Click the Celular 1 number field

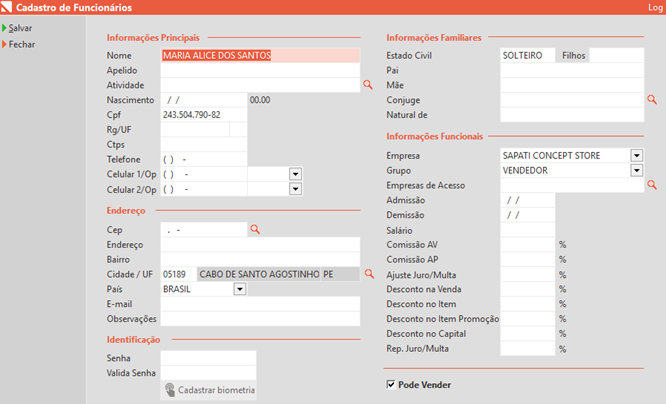coord(203,174)
